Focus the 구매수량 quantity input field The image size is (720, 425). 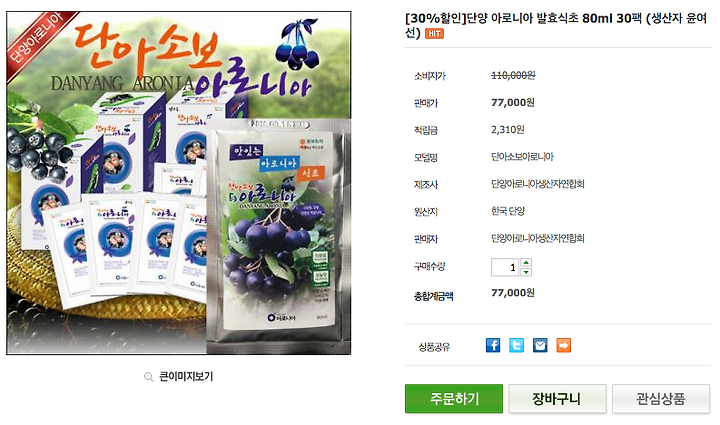tap(505, 267)
